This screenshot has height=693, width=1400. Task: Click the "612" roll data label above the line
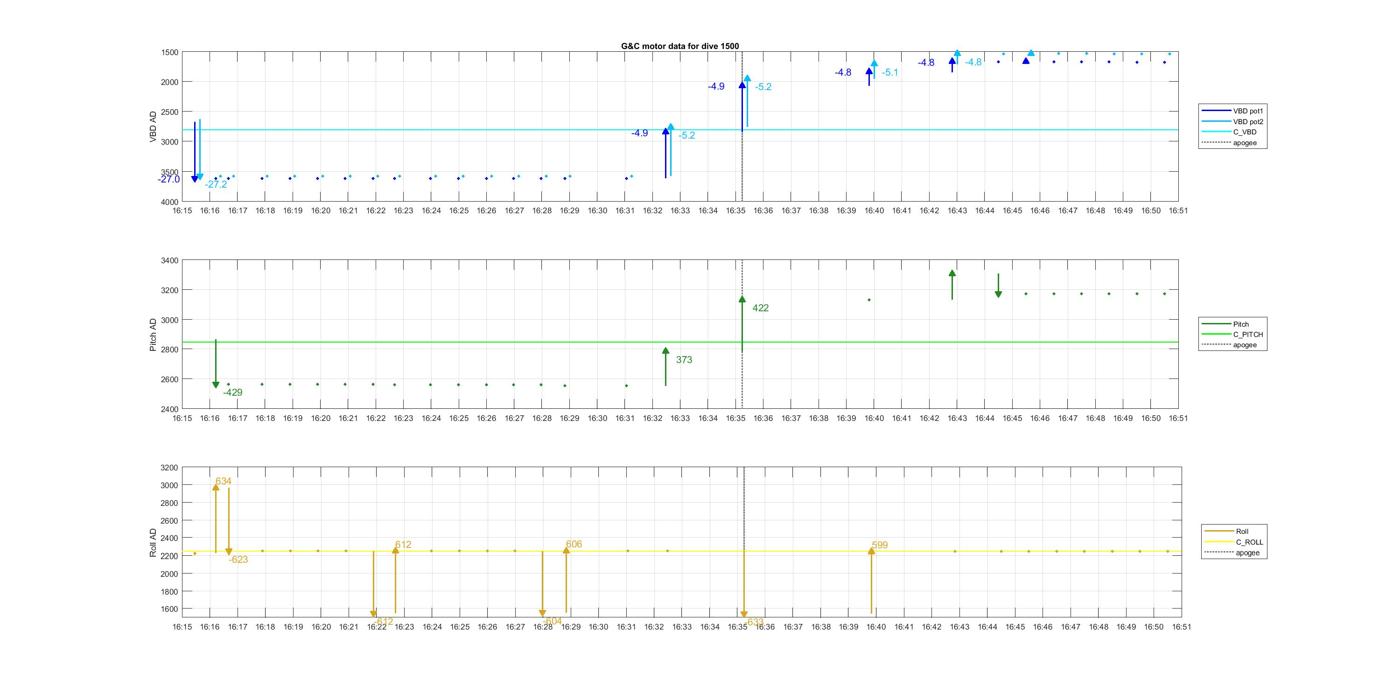click(403, 545)
